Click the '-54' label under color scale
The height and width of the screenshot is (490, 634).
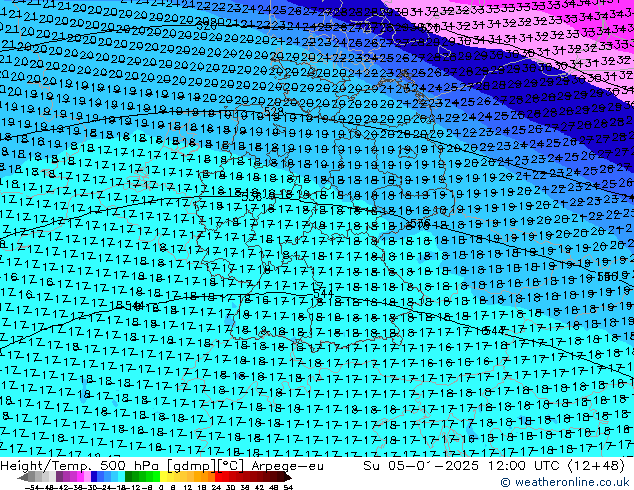click(x=32, y=487)
